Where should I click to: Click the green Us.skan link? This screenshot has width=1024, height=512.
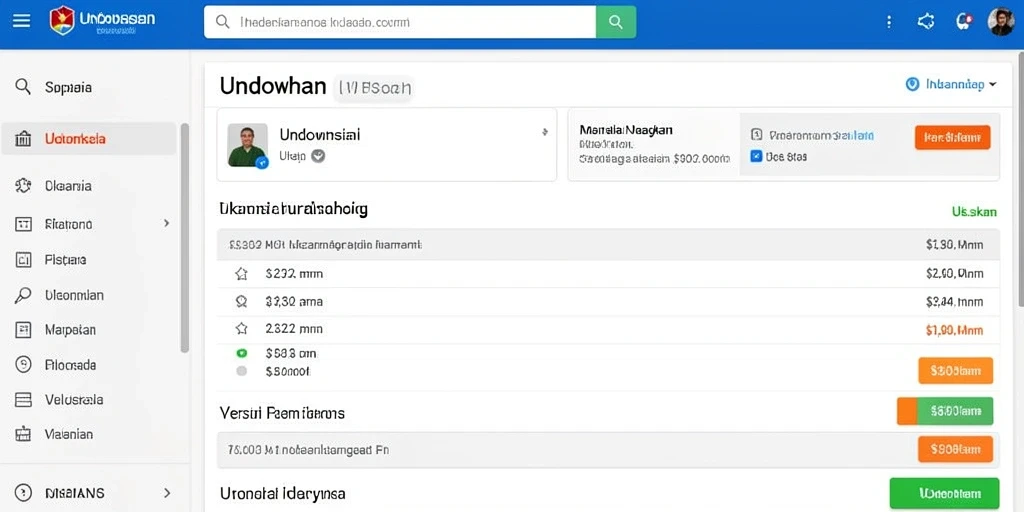[x=974, y=212]
